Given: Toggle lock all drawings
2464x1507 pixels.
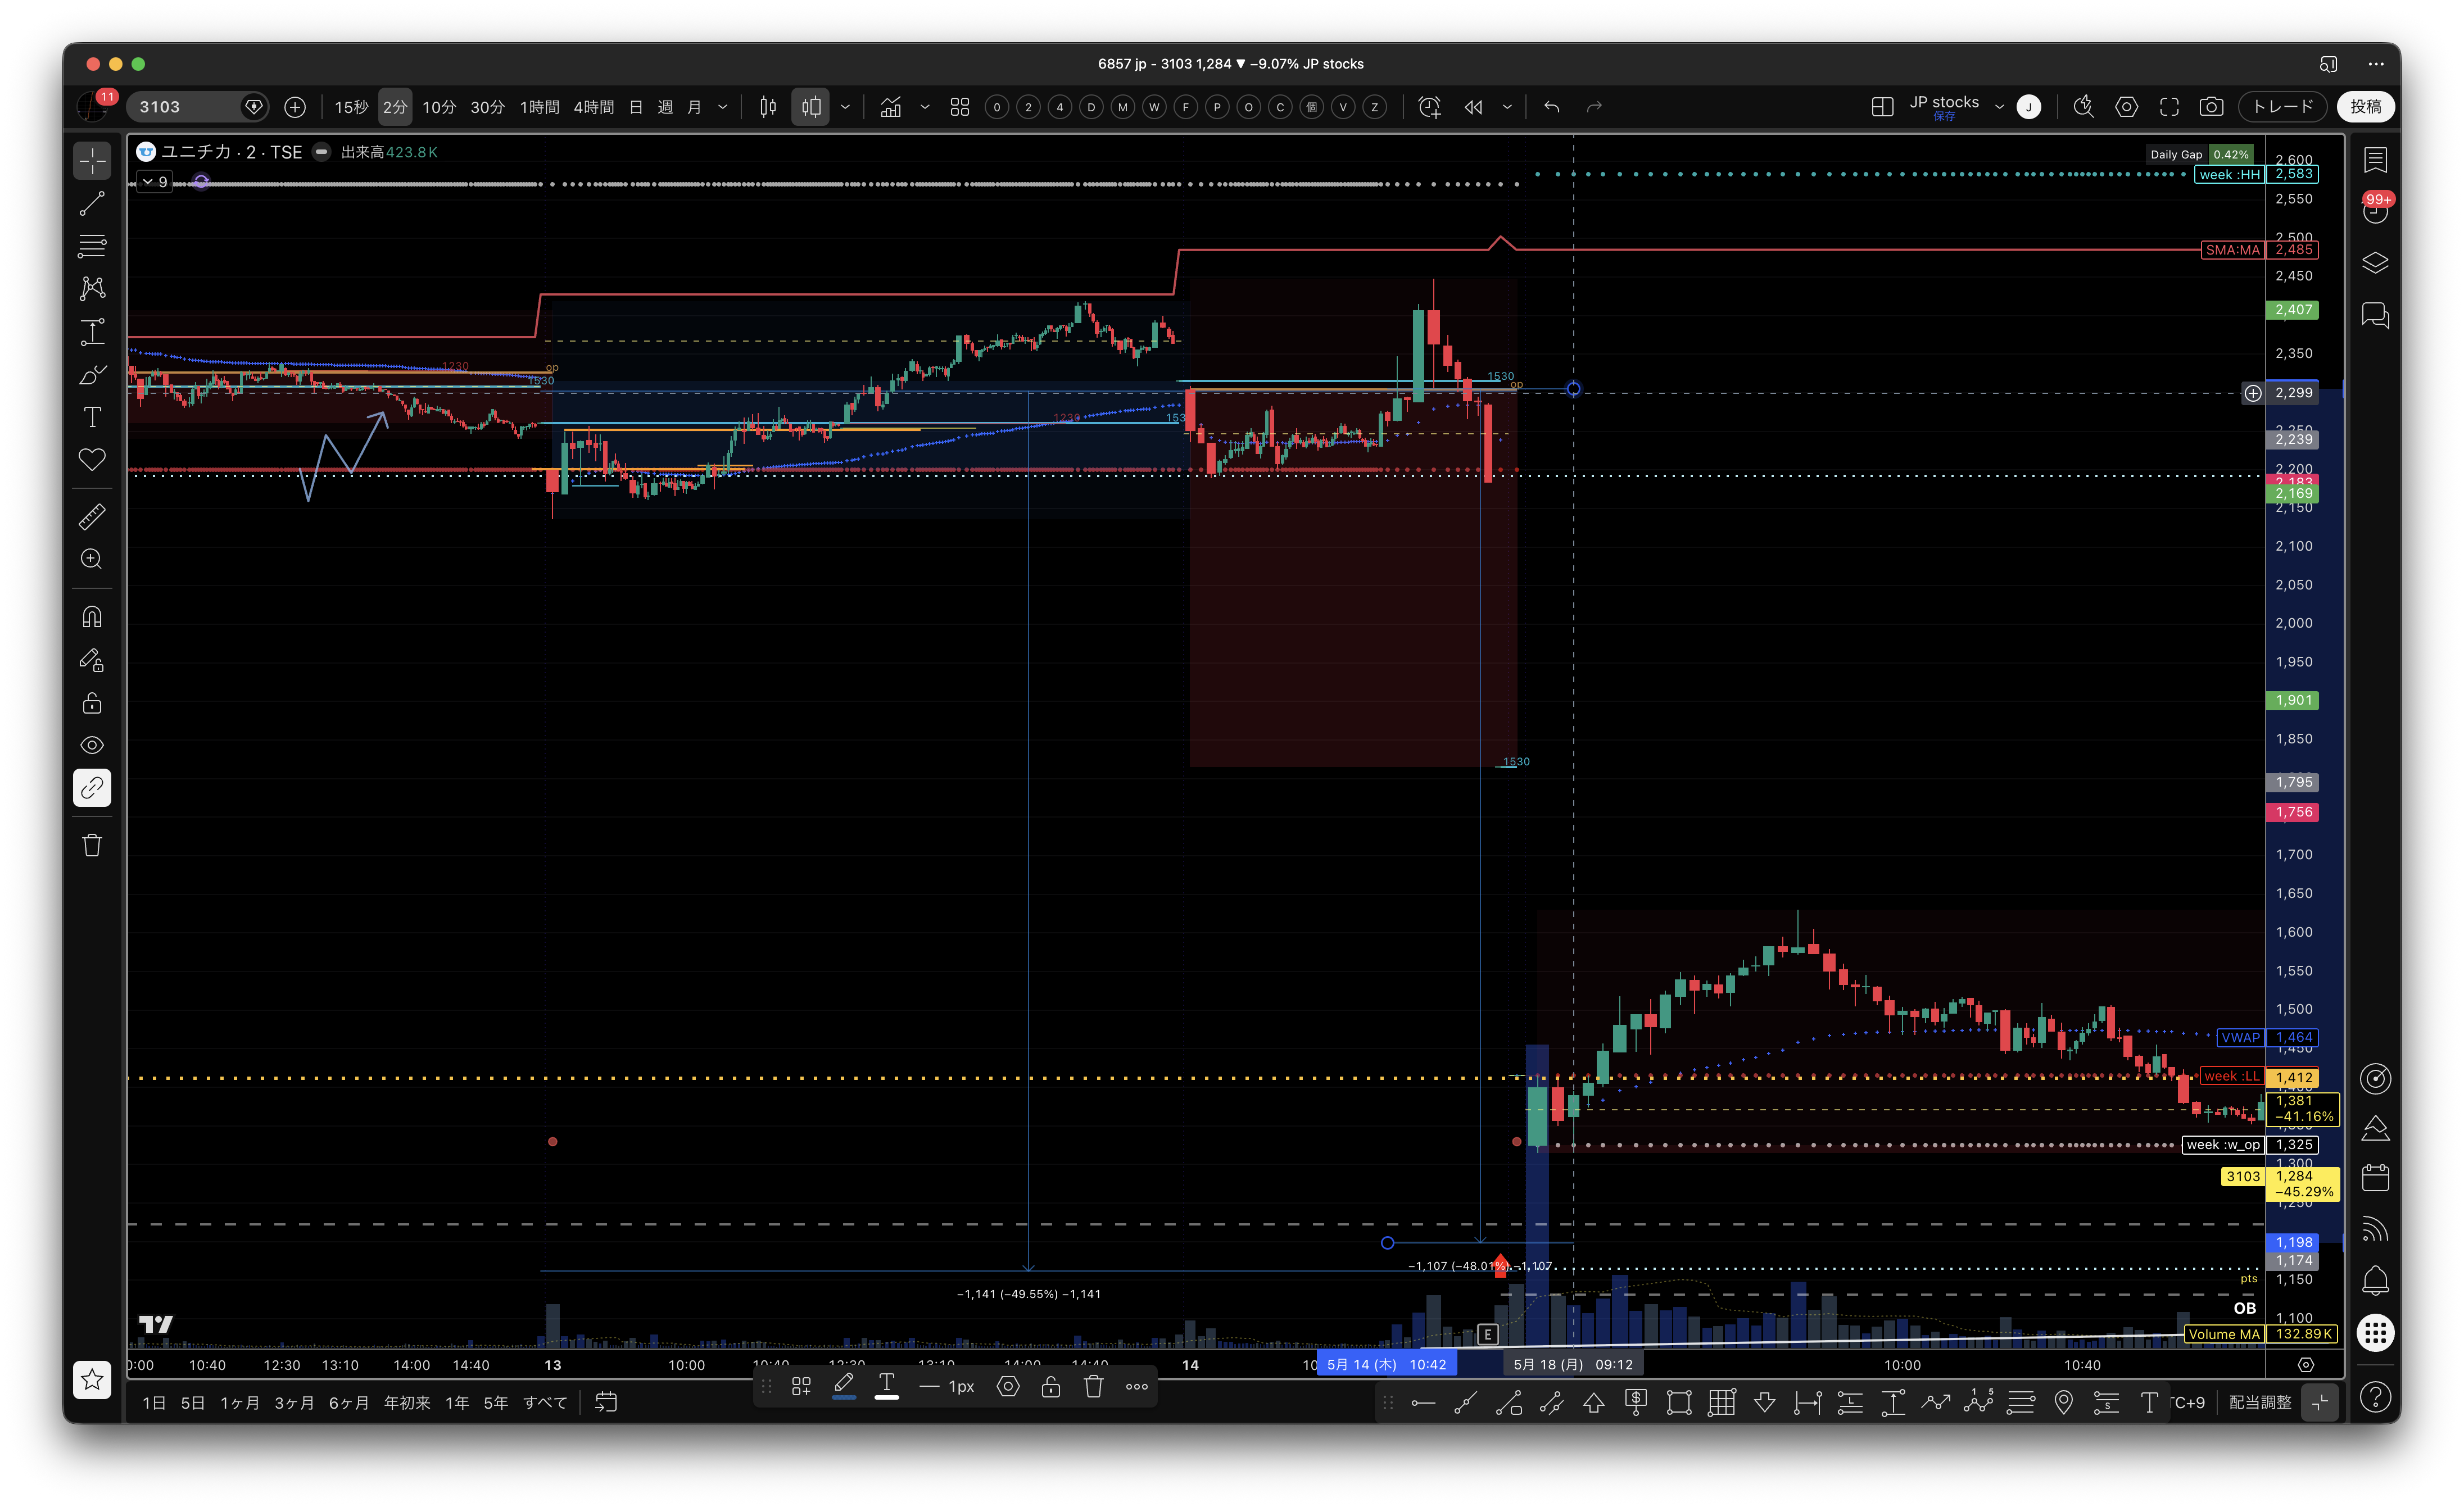Looking at the screenshot, I should tap(92, 703).
